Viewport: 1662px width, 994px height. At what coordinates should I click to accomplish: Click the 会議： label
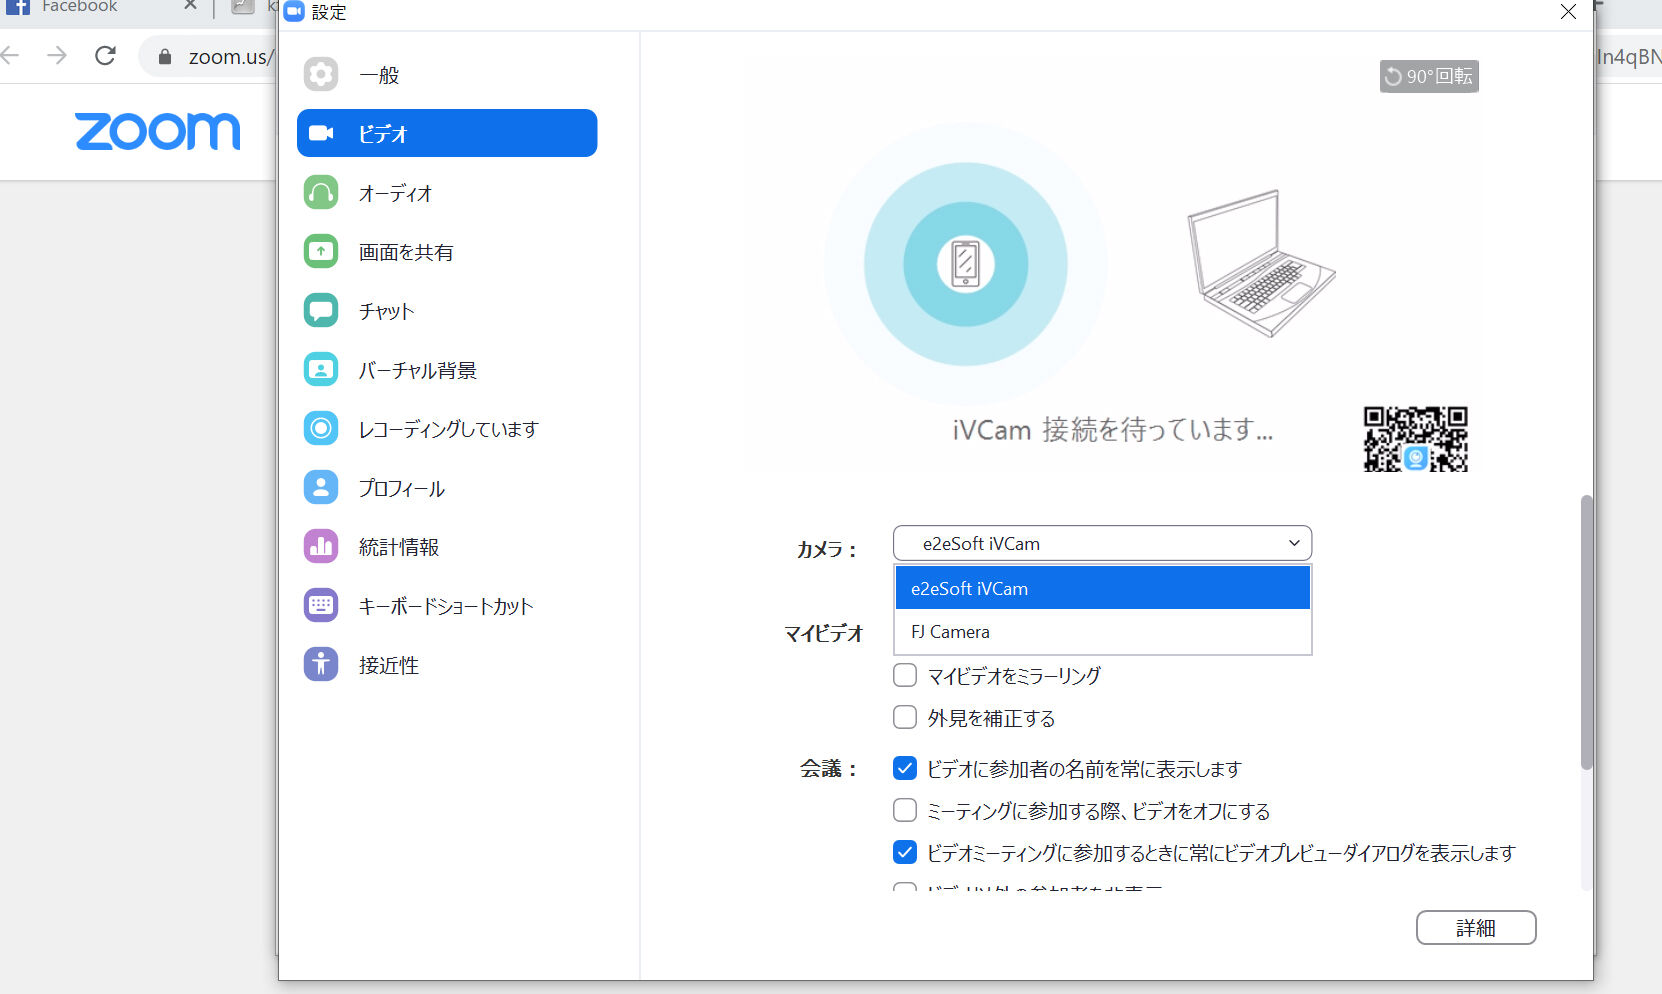point(829,768)
